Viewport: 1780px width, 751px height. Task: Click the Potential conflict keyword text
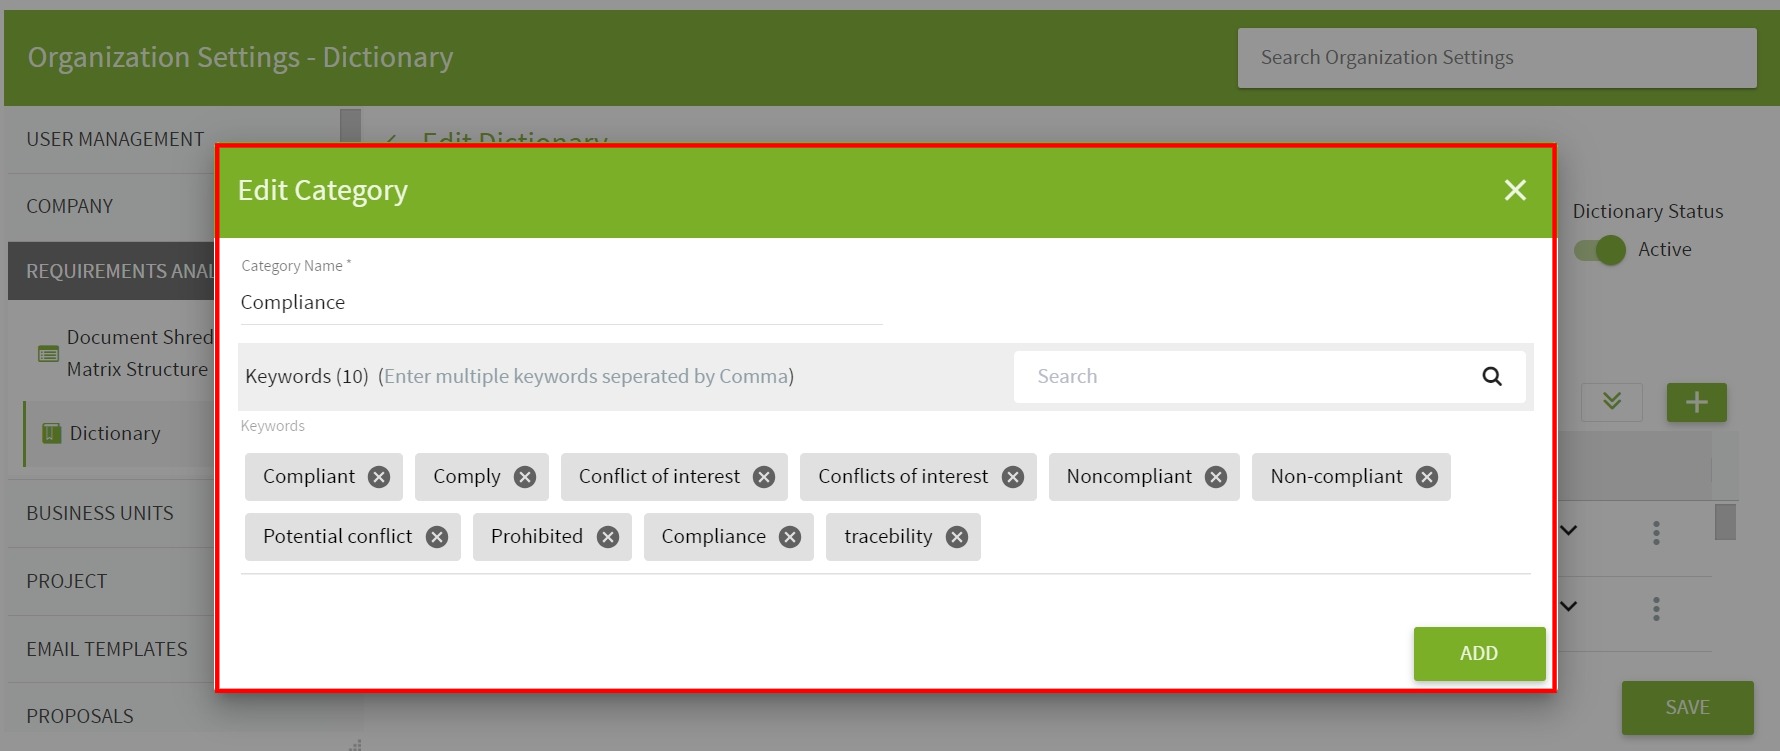point(337,536)
